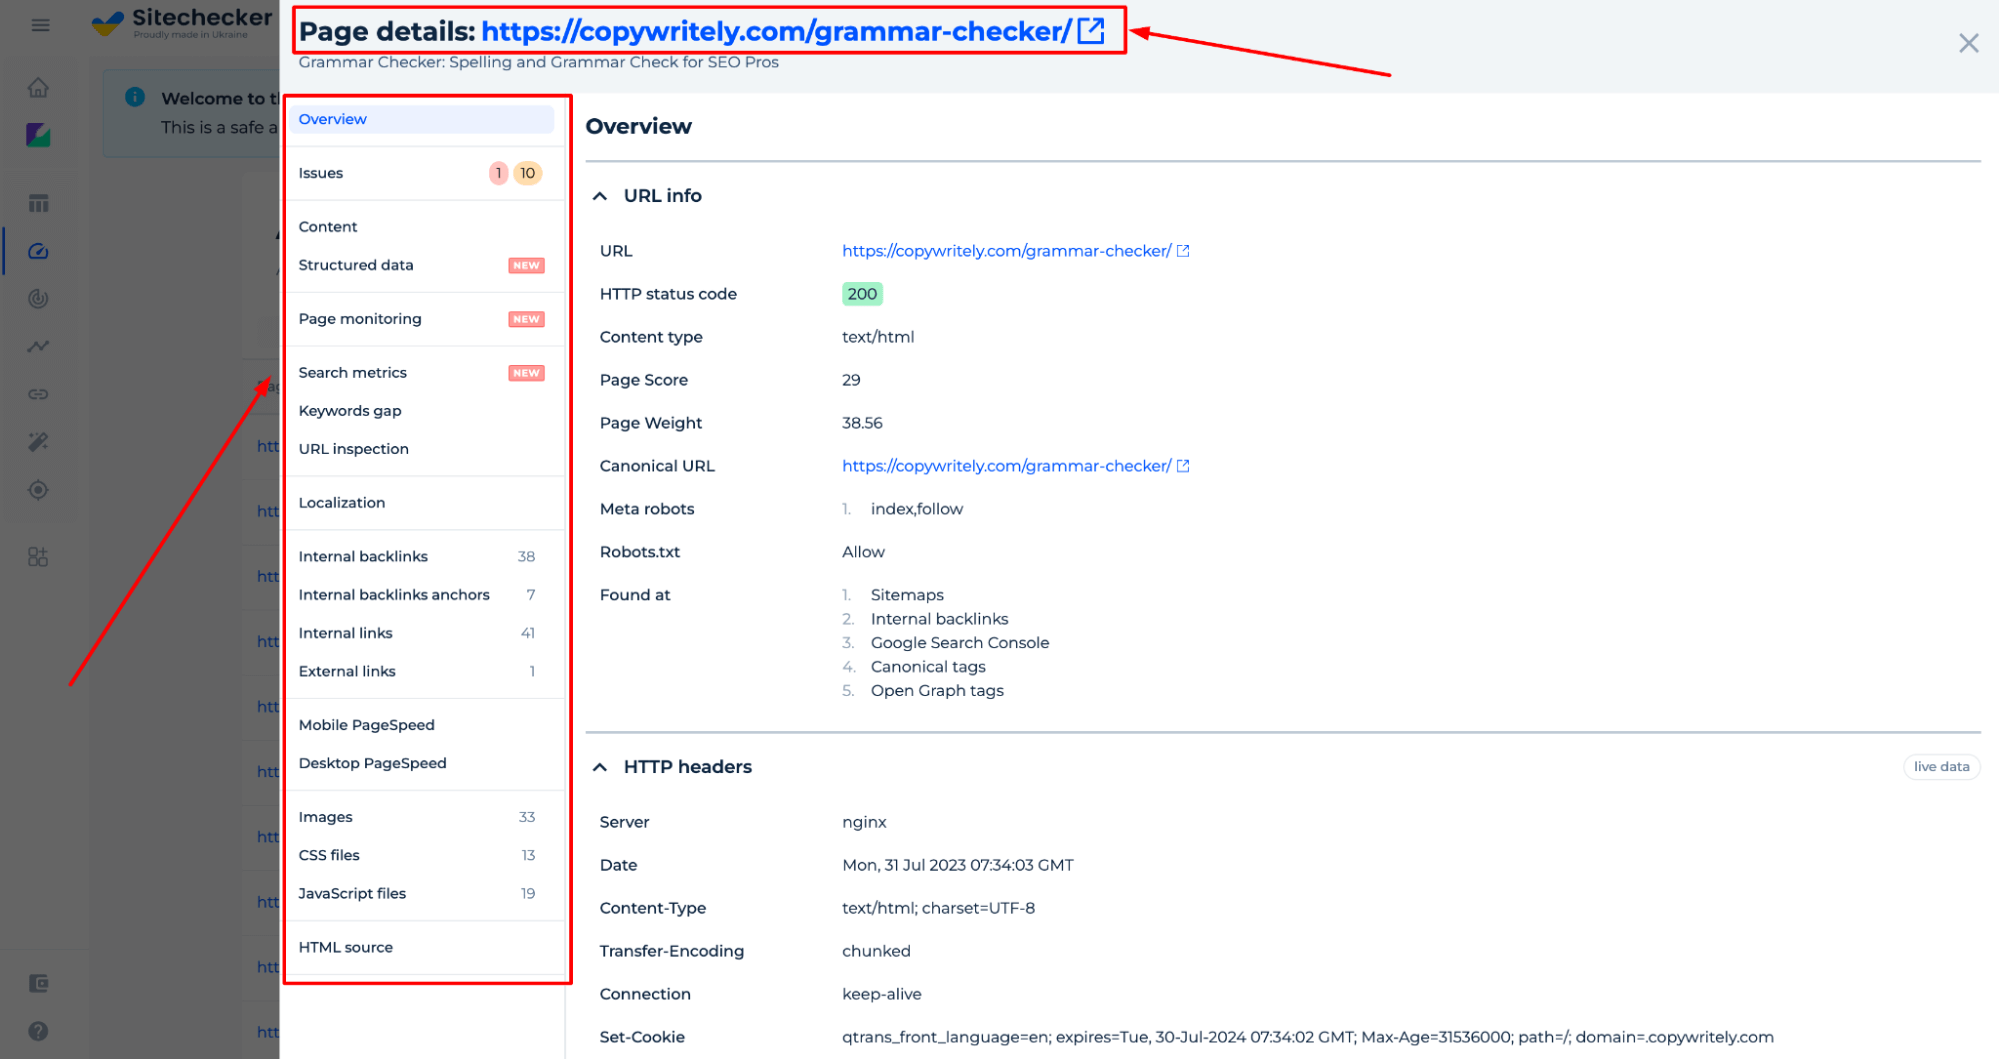1999x1060 pixels.
Task: Open the Localization menu item
Action: 422,503
